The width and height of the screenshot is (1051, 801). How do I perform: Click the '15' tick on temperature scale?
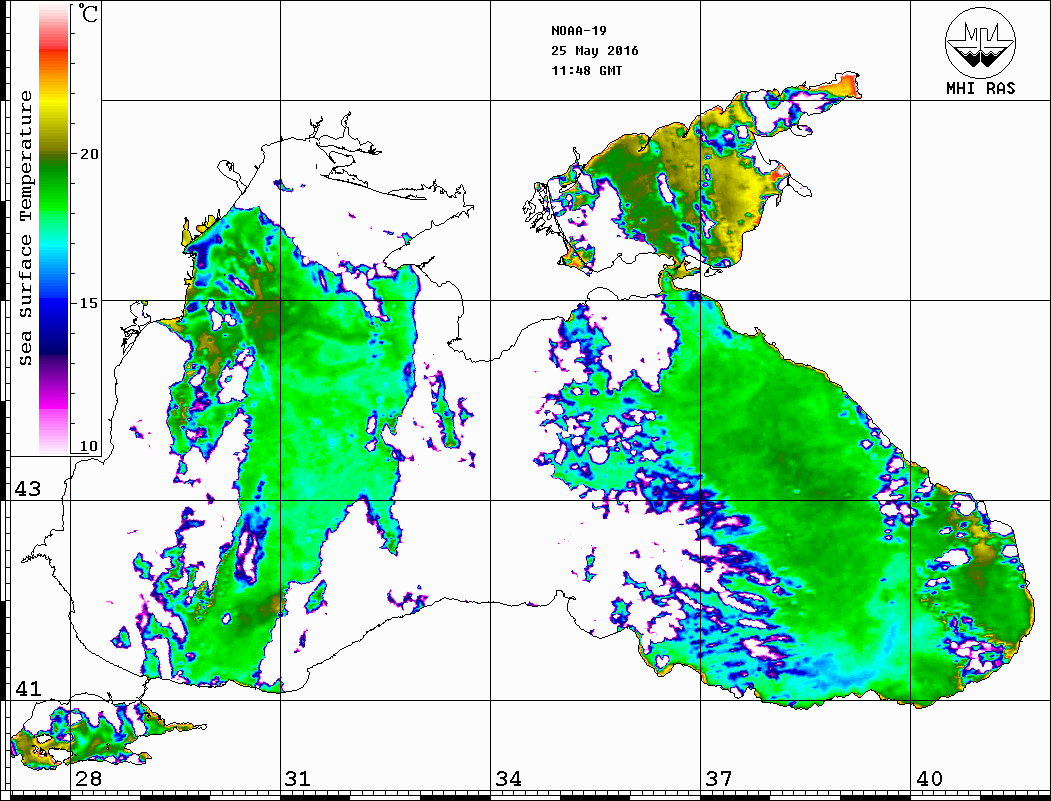click(x=89, y=303)
